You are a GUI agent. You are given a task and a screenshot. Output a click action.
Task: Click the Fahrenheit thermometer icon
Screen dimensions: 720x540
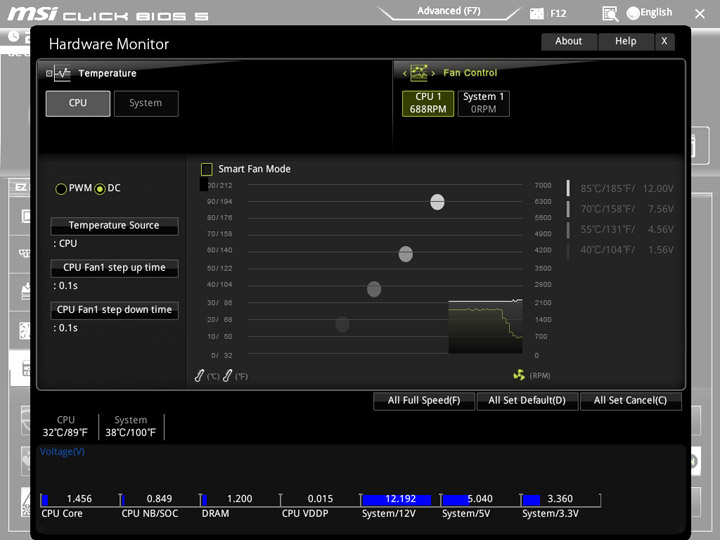pos(227,376)
